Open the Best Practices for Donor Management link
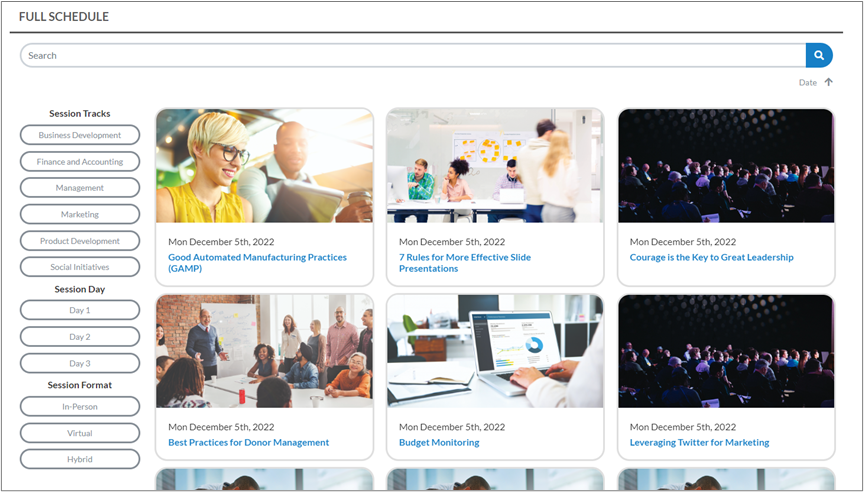 point(248,442)
